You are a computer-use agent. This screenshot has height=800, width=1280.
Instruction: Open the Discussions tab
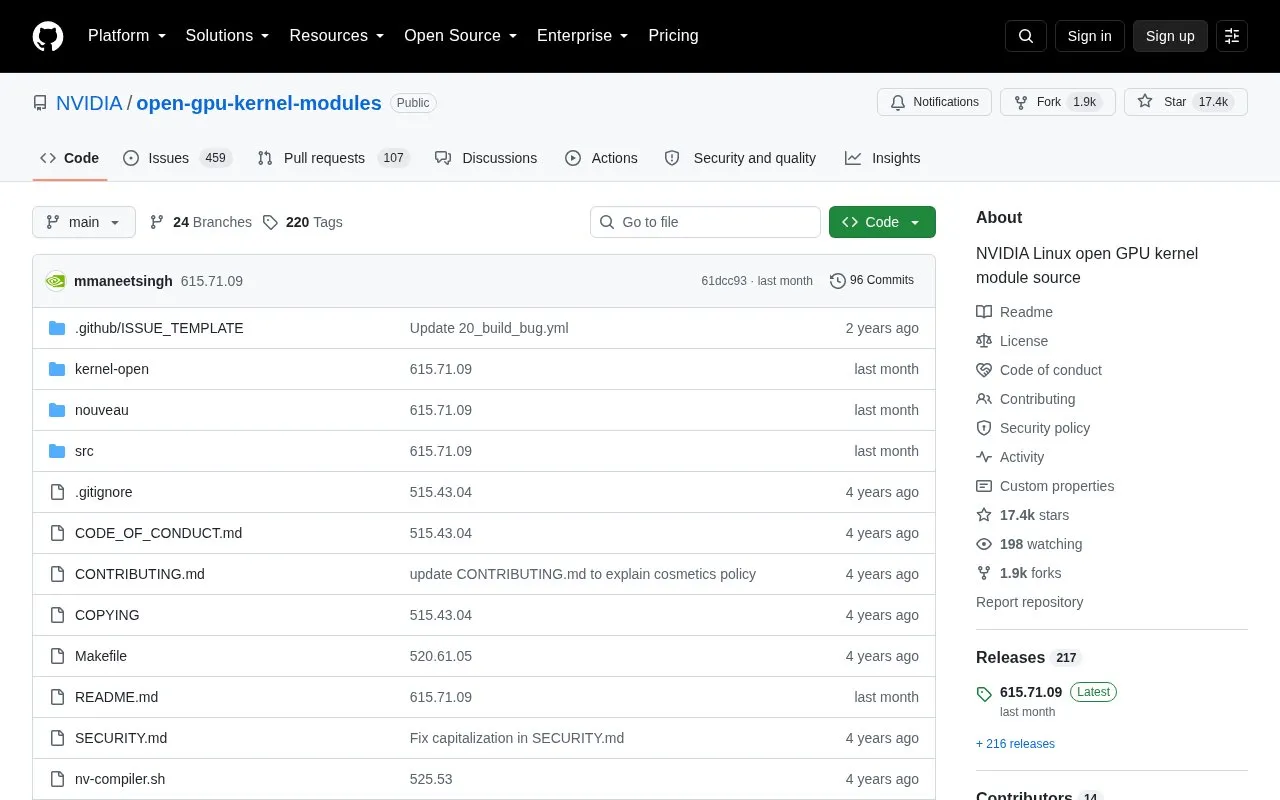tap(486, 158)
